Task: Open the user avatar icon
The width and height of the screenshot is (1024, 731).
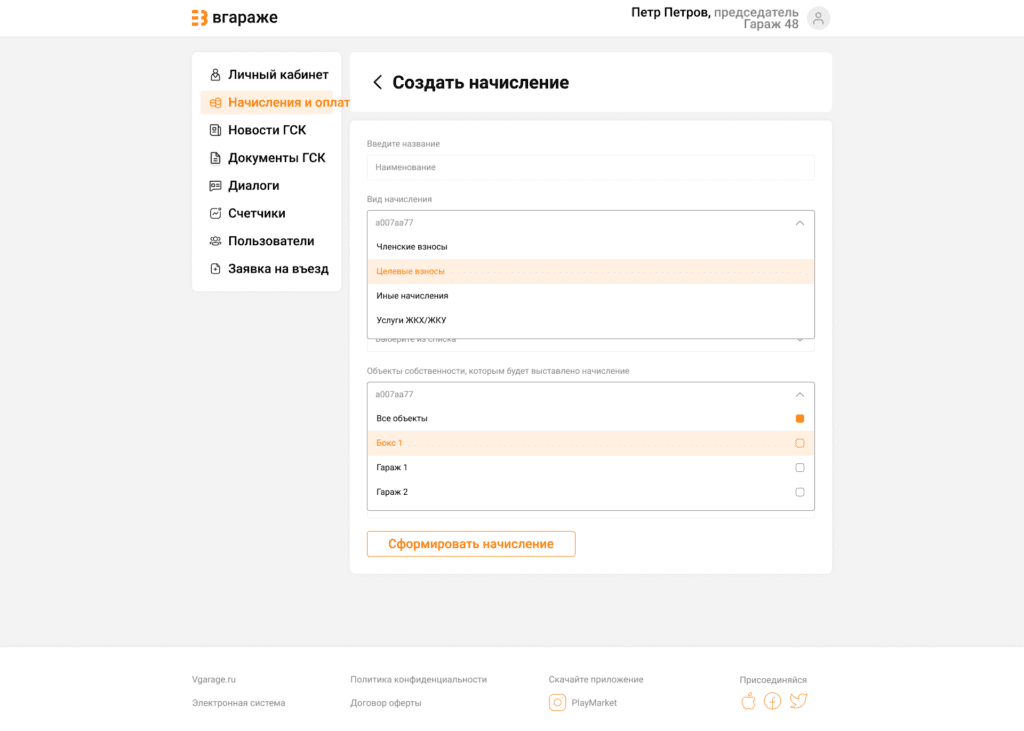Action: tap(818, 18)
